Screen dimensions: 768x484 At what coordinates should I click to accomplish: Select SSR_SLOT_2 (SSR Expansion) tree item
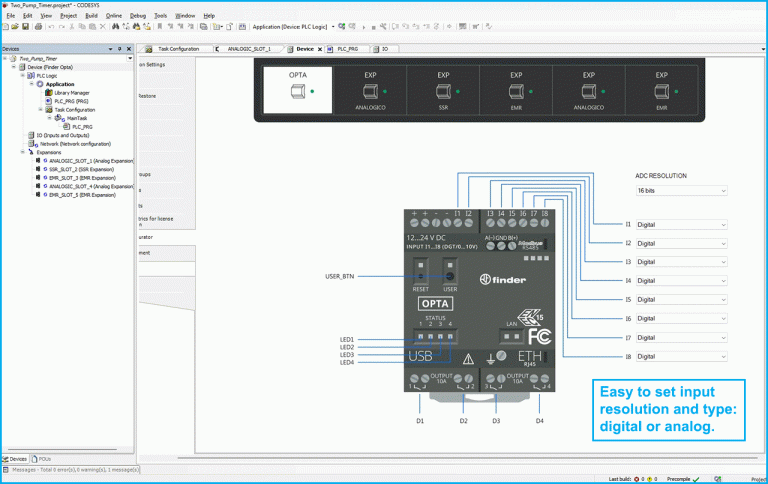pyautogui.click(x=81, y=169)
